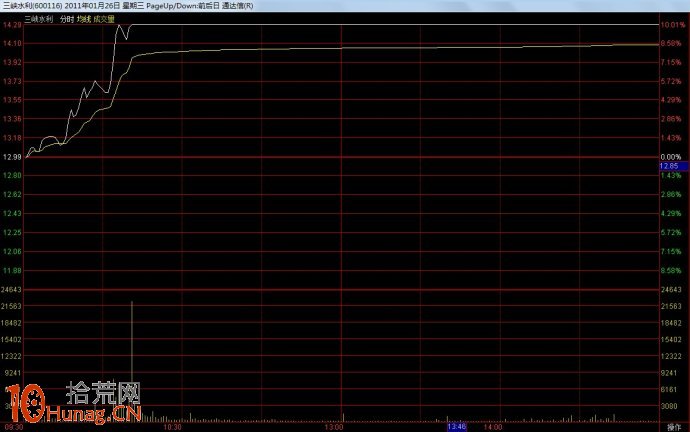
Task: Click the 14:00 time label
Action: tap(492, 427)
